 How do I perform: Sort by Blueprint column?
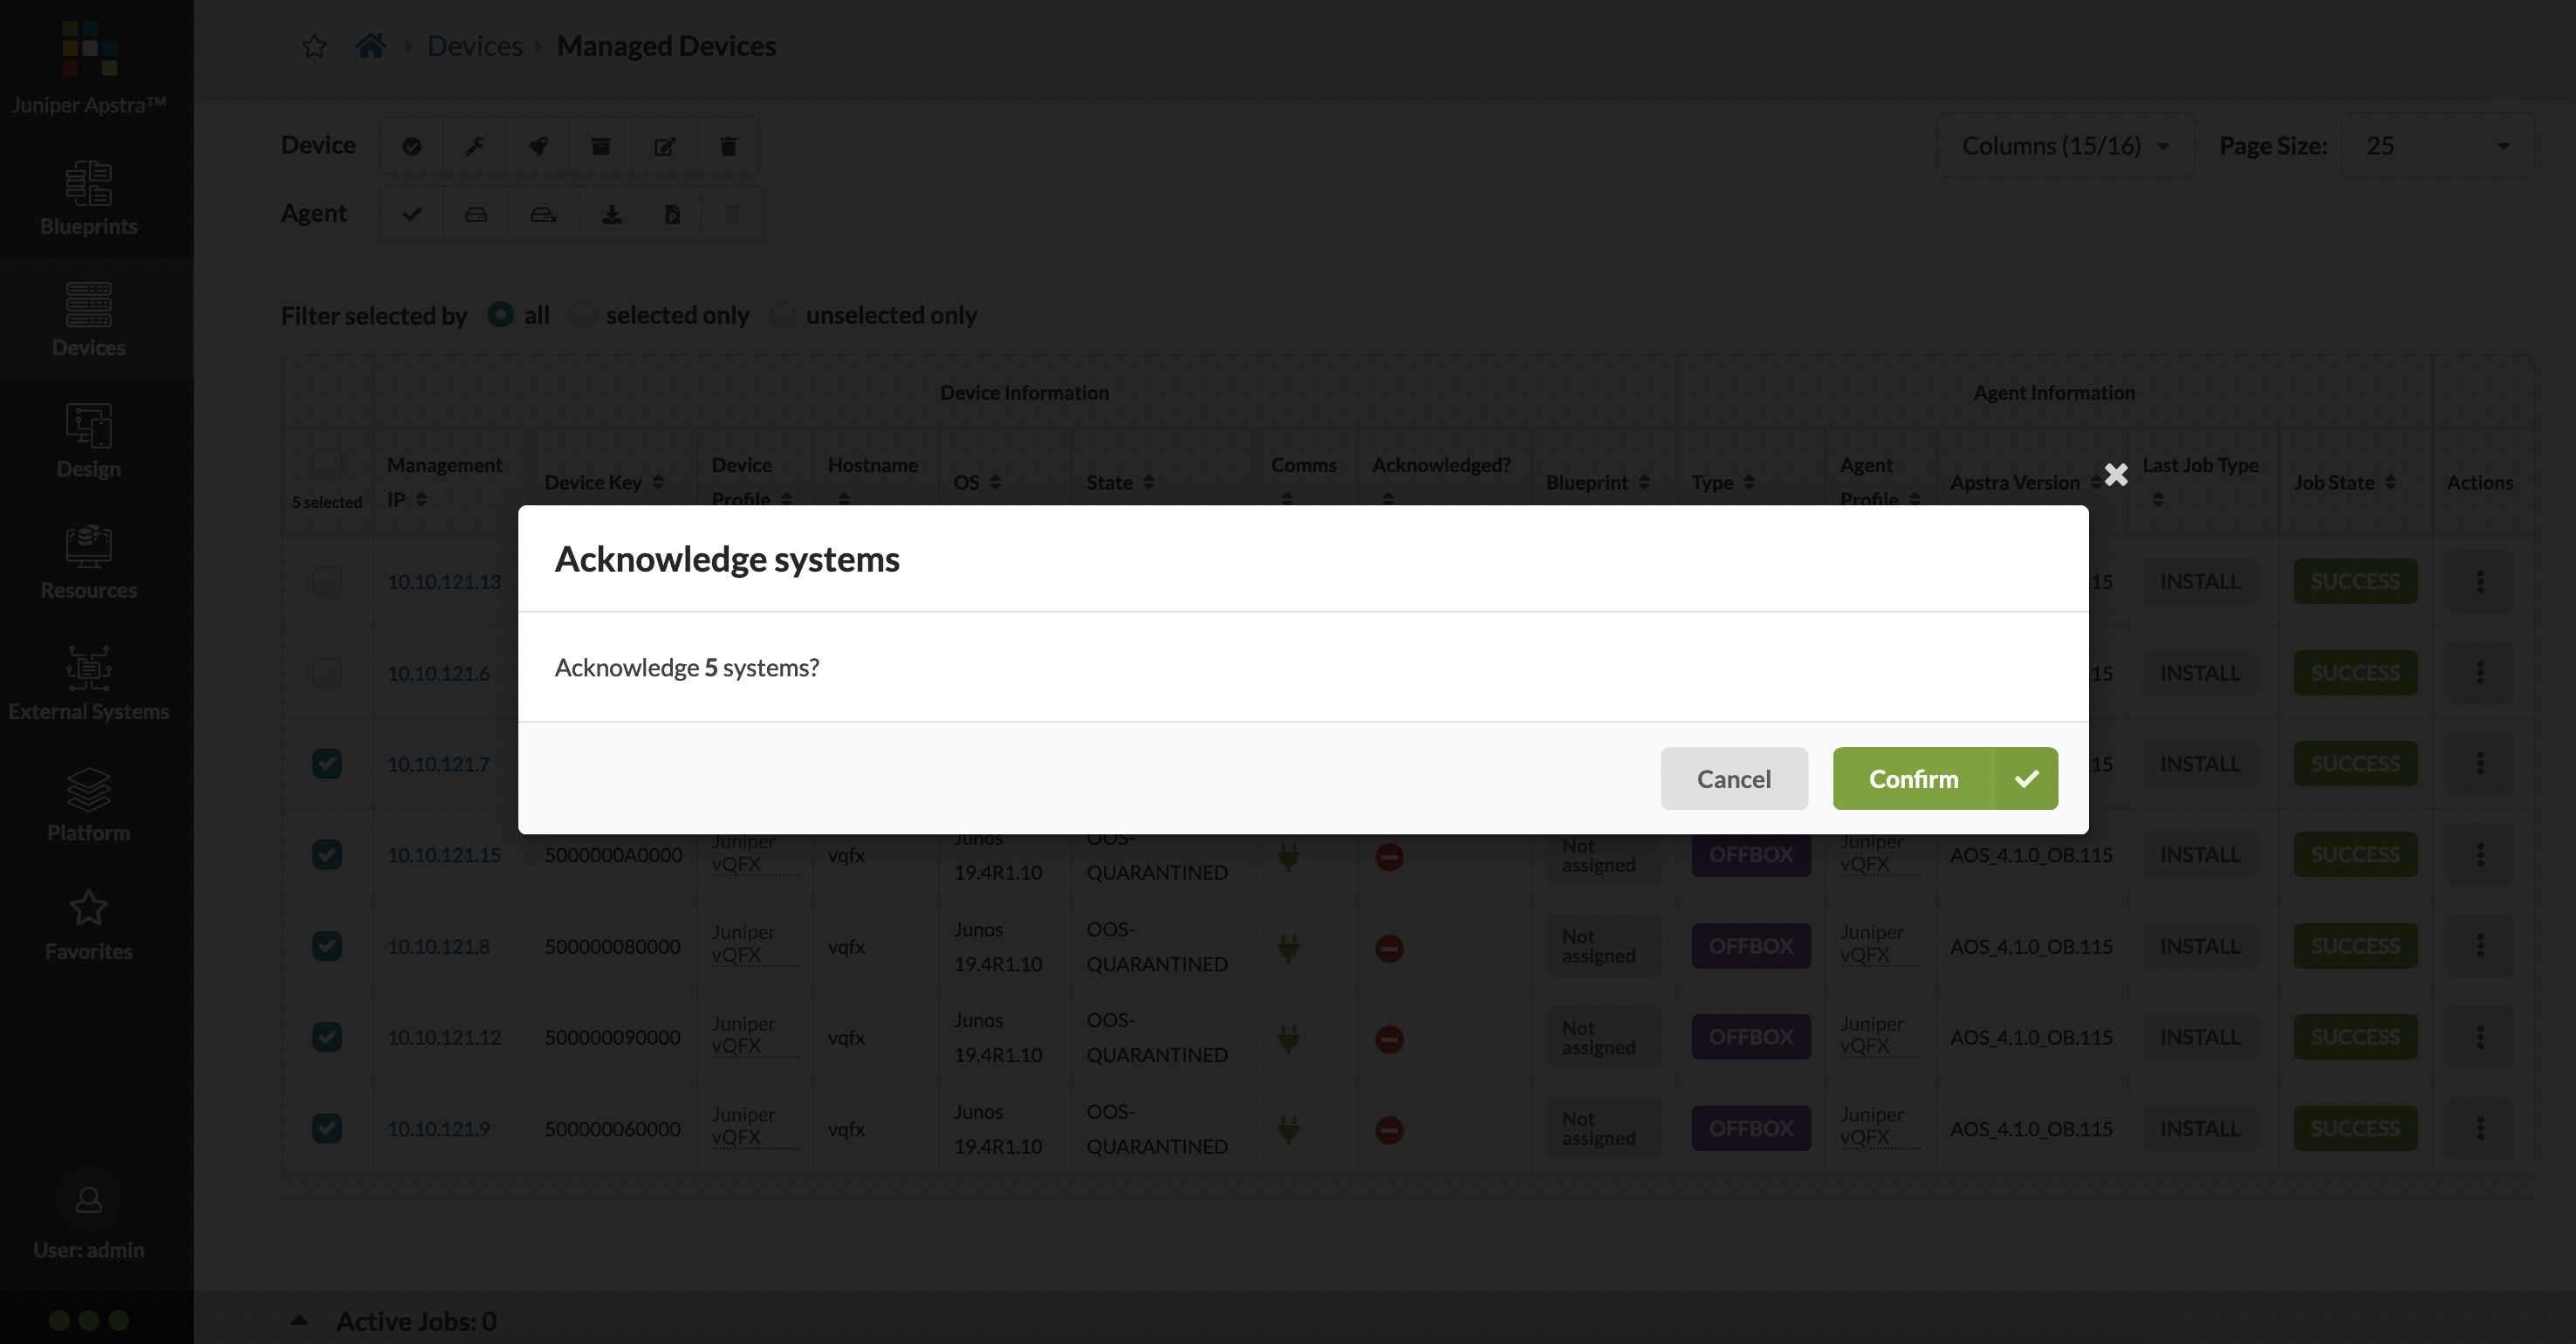tap(1644, 482)
